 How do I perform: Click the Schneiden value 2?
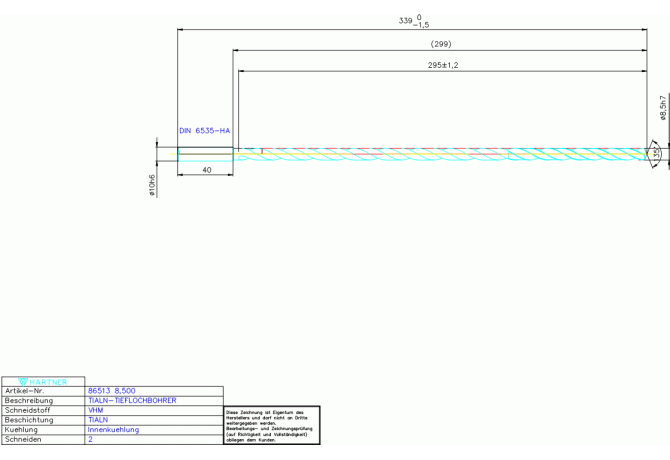click(x=91, y=439)
